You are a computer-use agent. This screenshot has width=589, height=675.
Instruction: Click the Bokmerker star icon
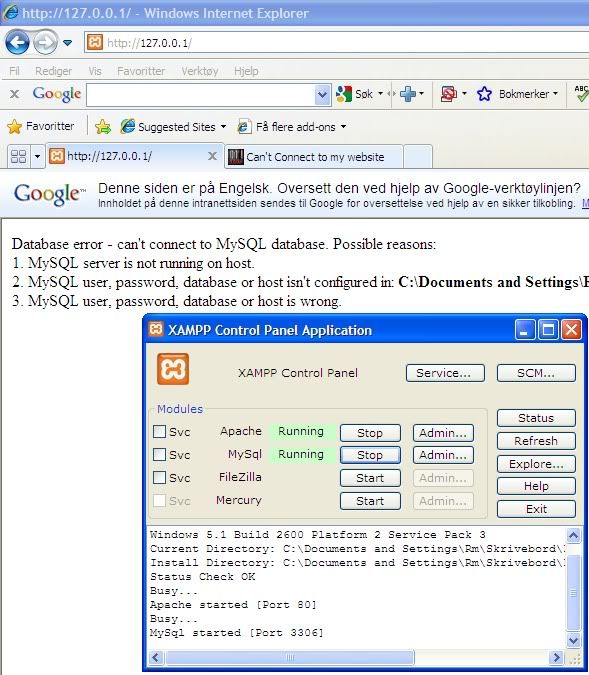click(x=484, y=94)
